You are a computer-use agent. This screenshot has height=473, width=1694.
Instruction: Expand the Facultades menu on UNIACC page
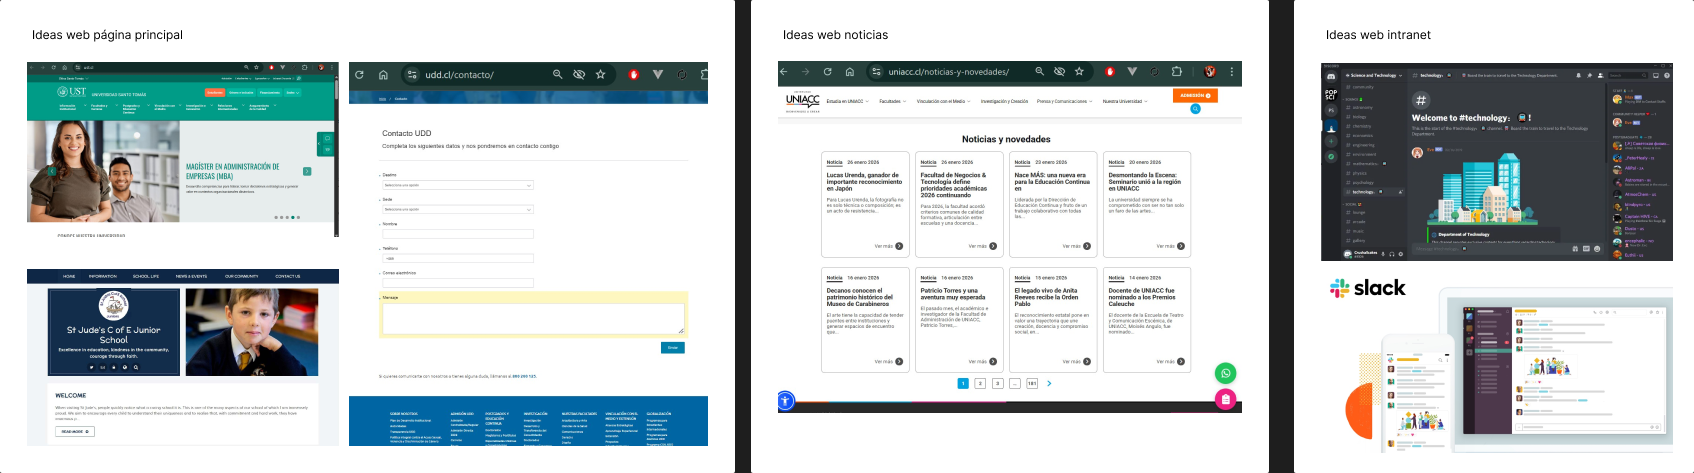pyautogui.click(x=892, y=101)
